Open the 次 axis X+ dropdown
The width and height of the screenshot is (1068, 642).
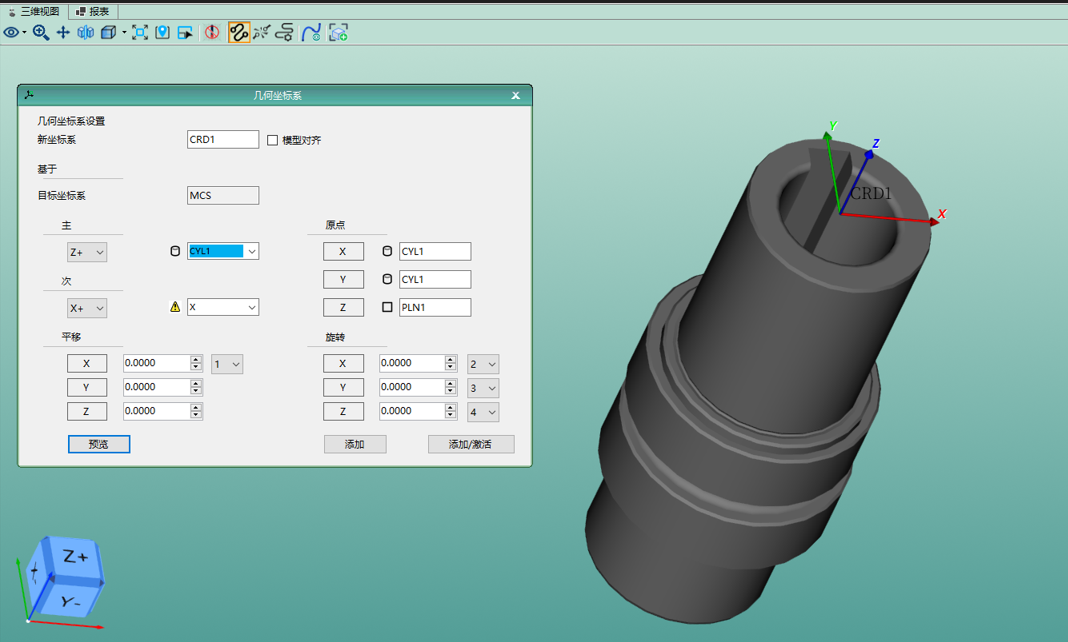(x=87, y=308)
